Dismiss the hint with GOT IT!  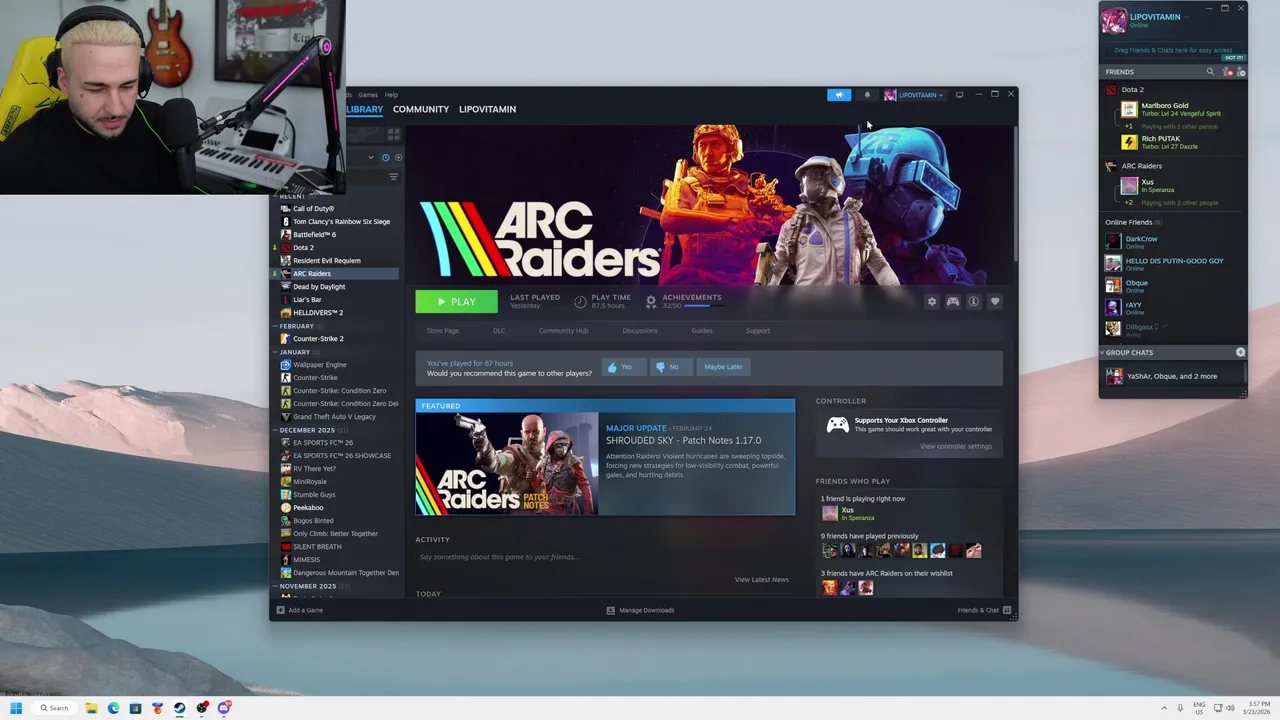click(1233, 58)
